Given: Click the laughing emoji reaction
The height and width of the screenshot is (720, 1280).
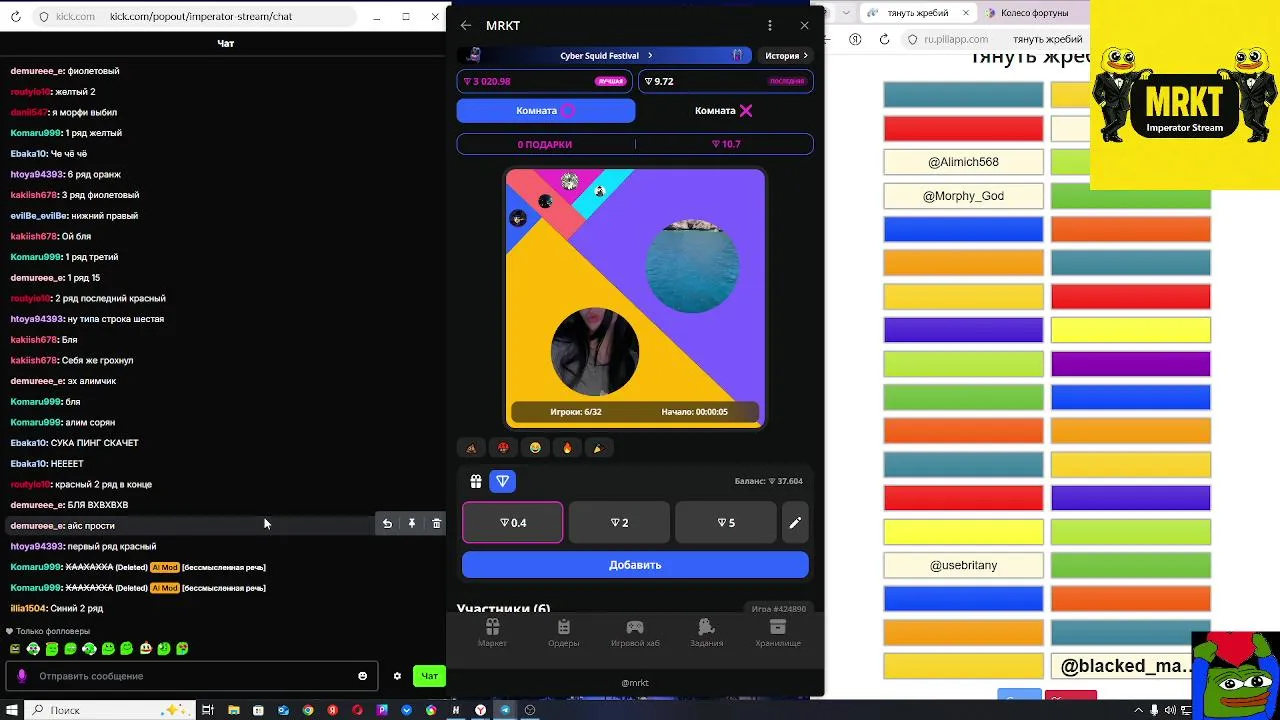Looking at the screenshot, I should pyautogui.click(x=535, y=448).
